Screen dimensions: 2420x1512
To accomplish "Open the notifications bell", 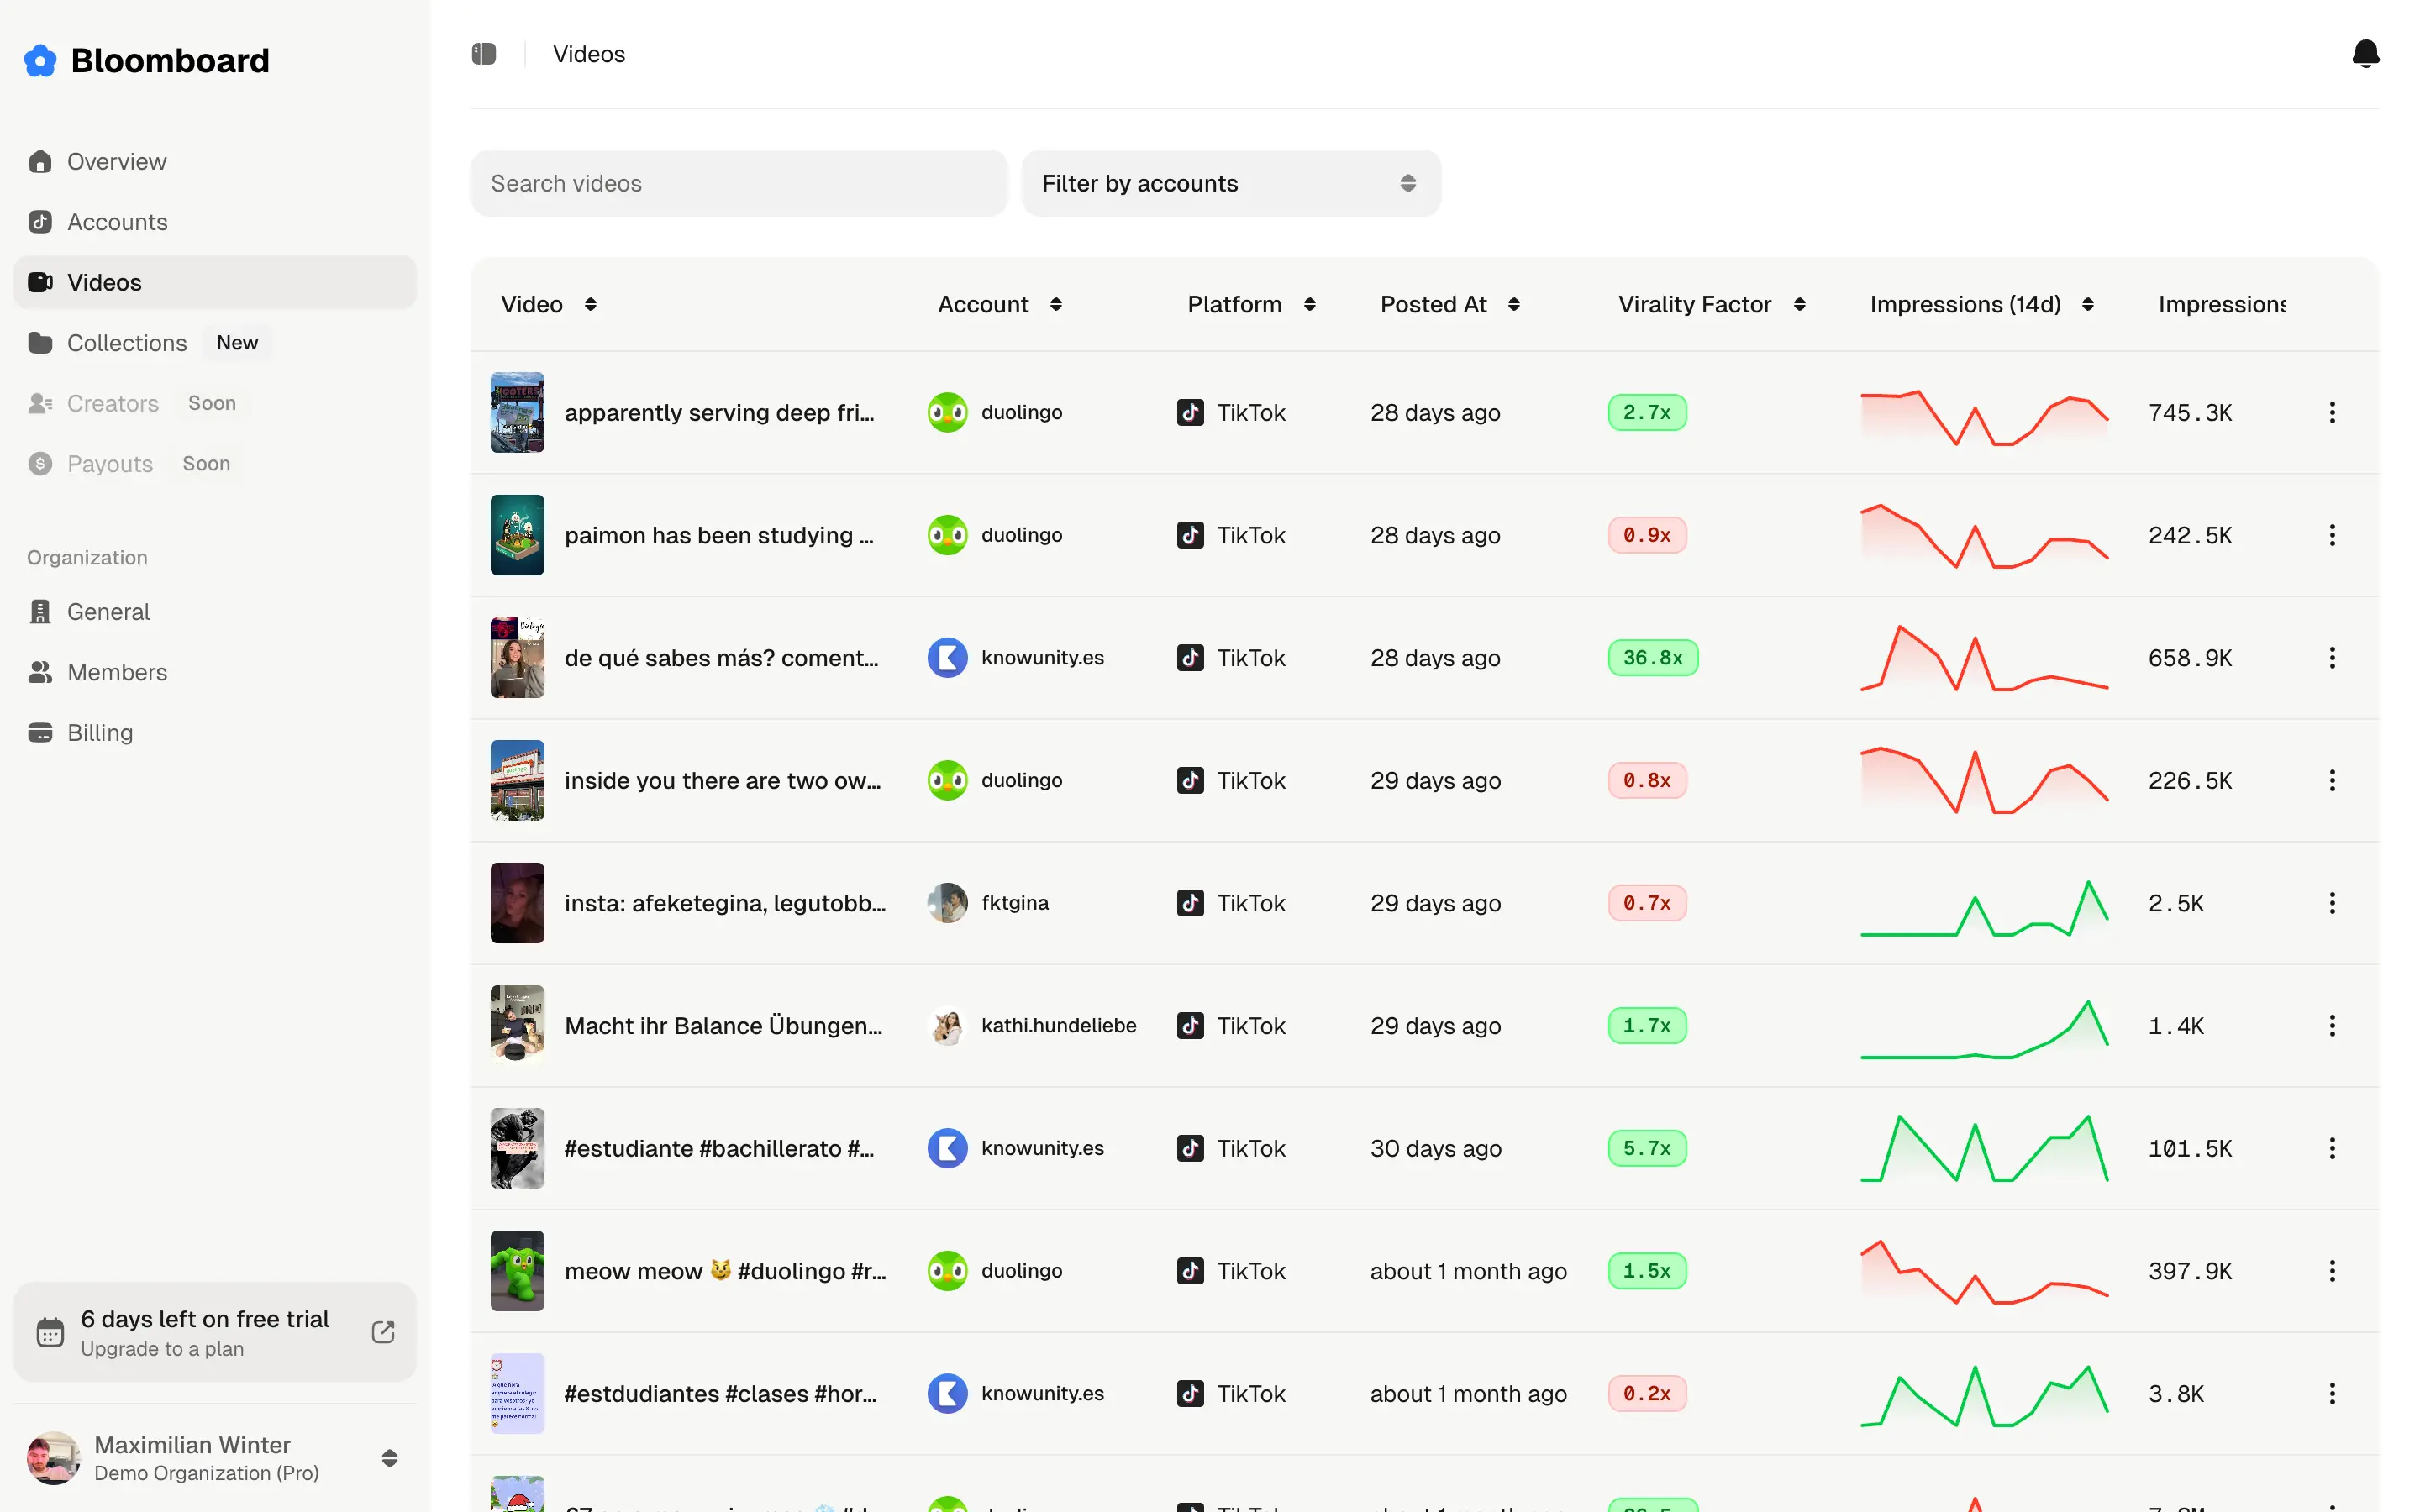I will (2366, 54).
